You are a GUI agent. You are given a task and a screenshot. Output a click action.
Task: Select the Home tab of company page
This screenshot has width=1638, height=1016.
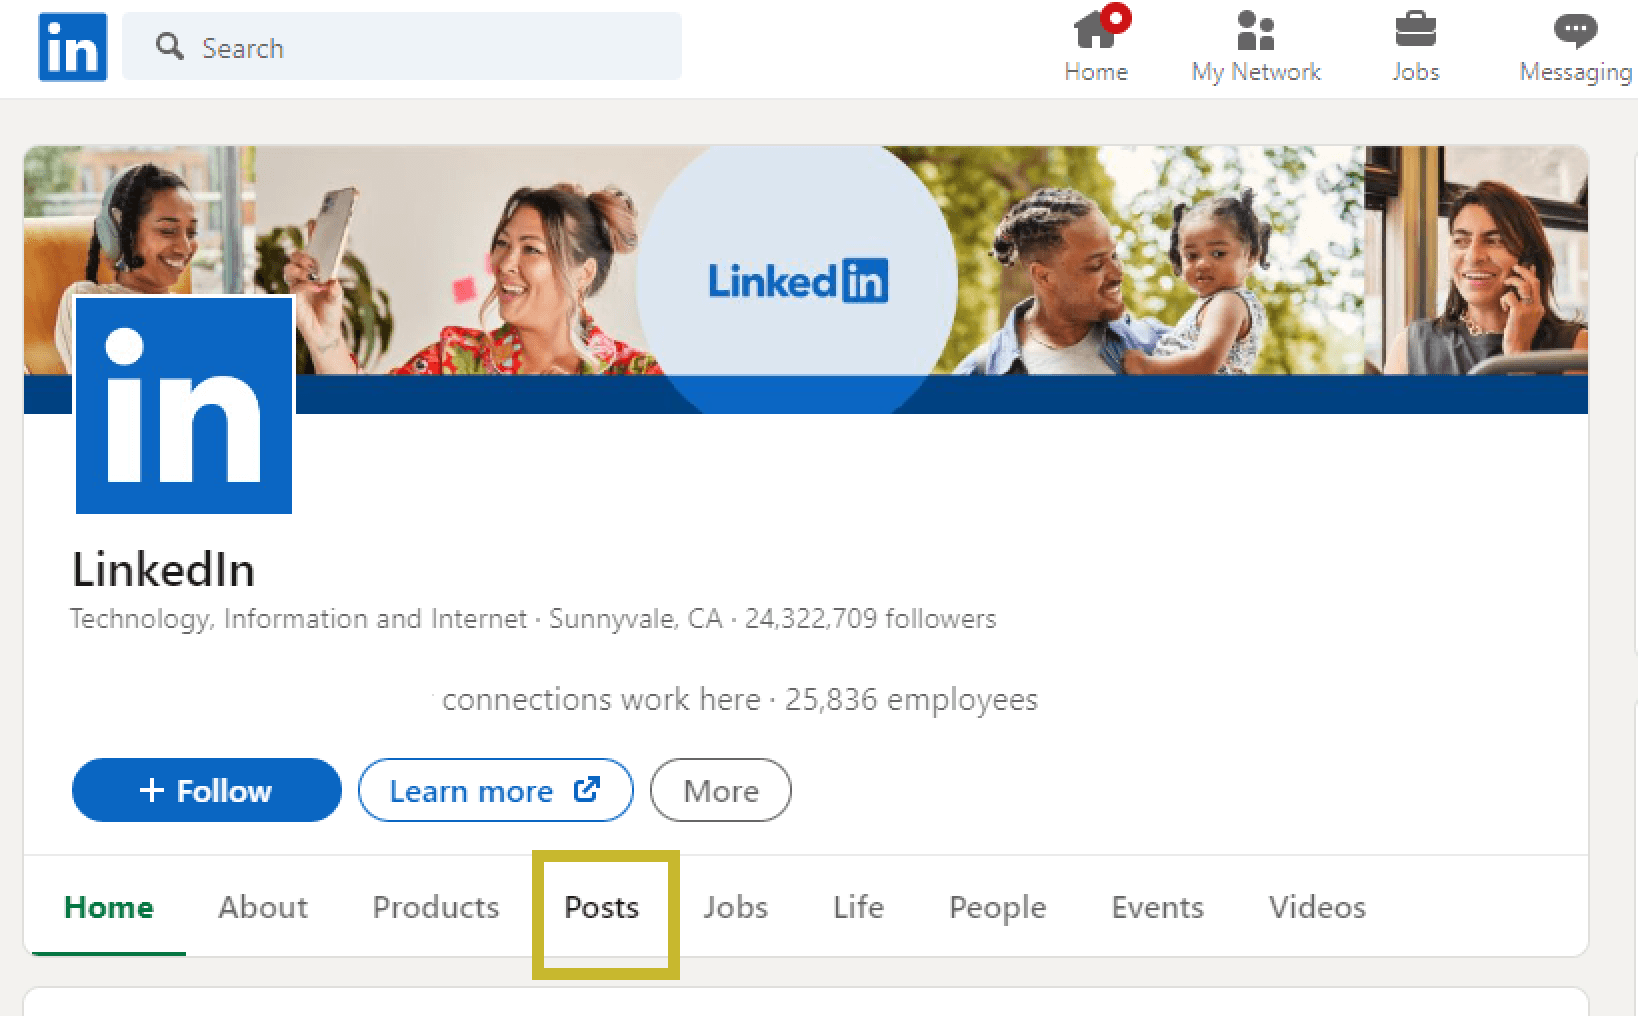pyautogui.click(x=109, y=907)
